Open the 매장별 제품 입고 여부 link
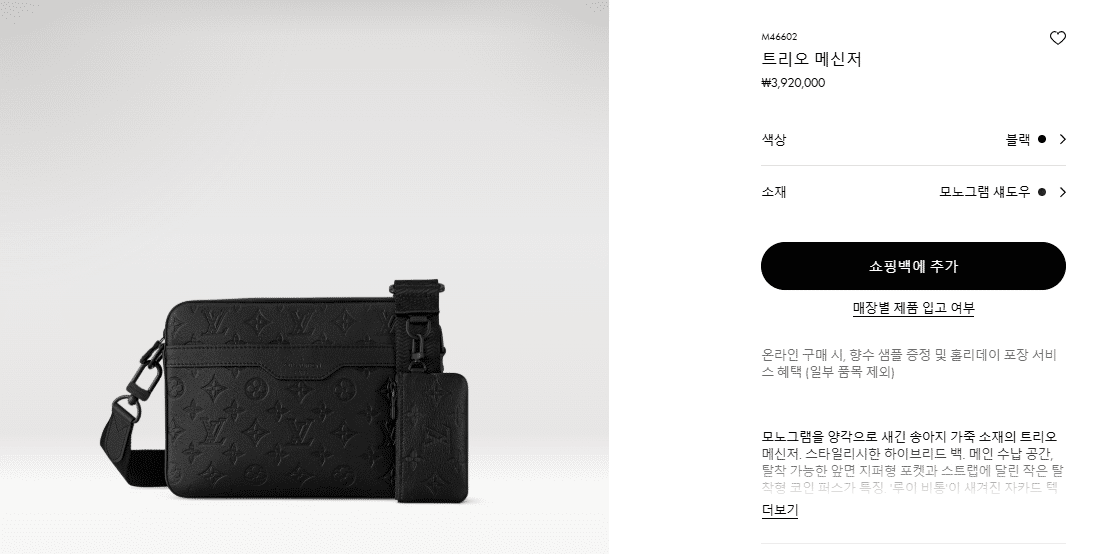1118x554 pixels. pos(913,308)
